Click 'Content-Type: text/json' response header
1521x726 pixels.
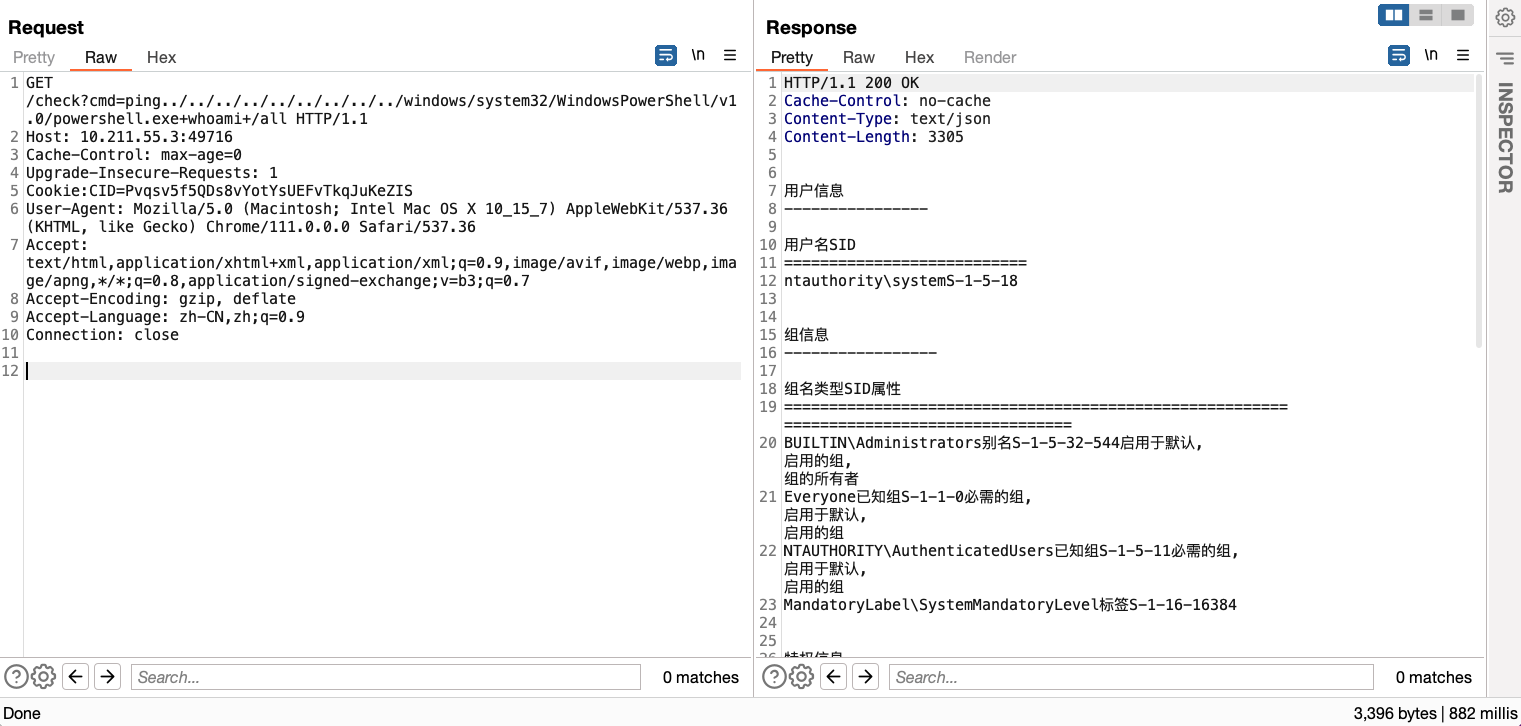(887, 119)
